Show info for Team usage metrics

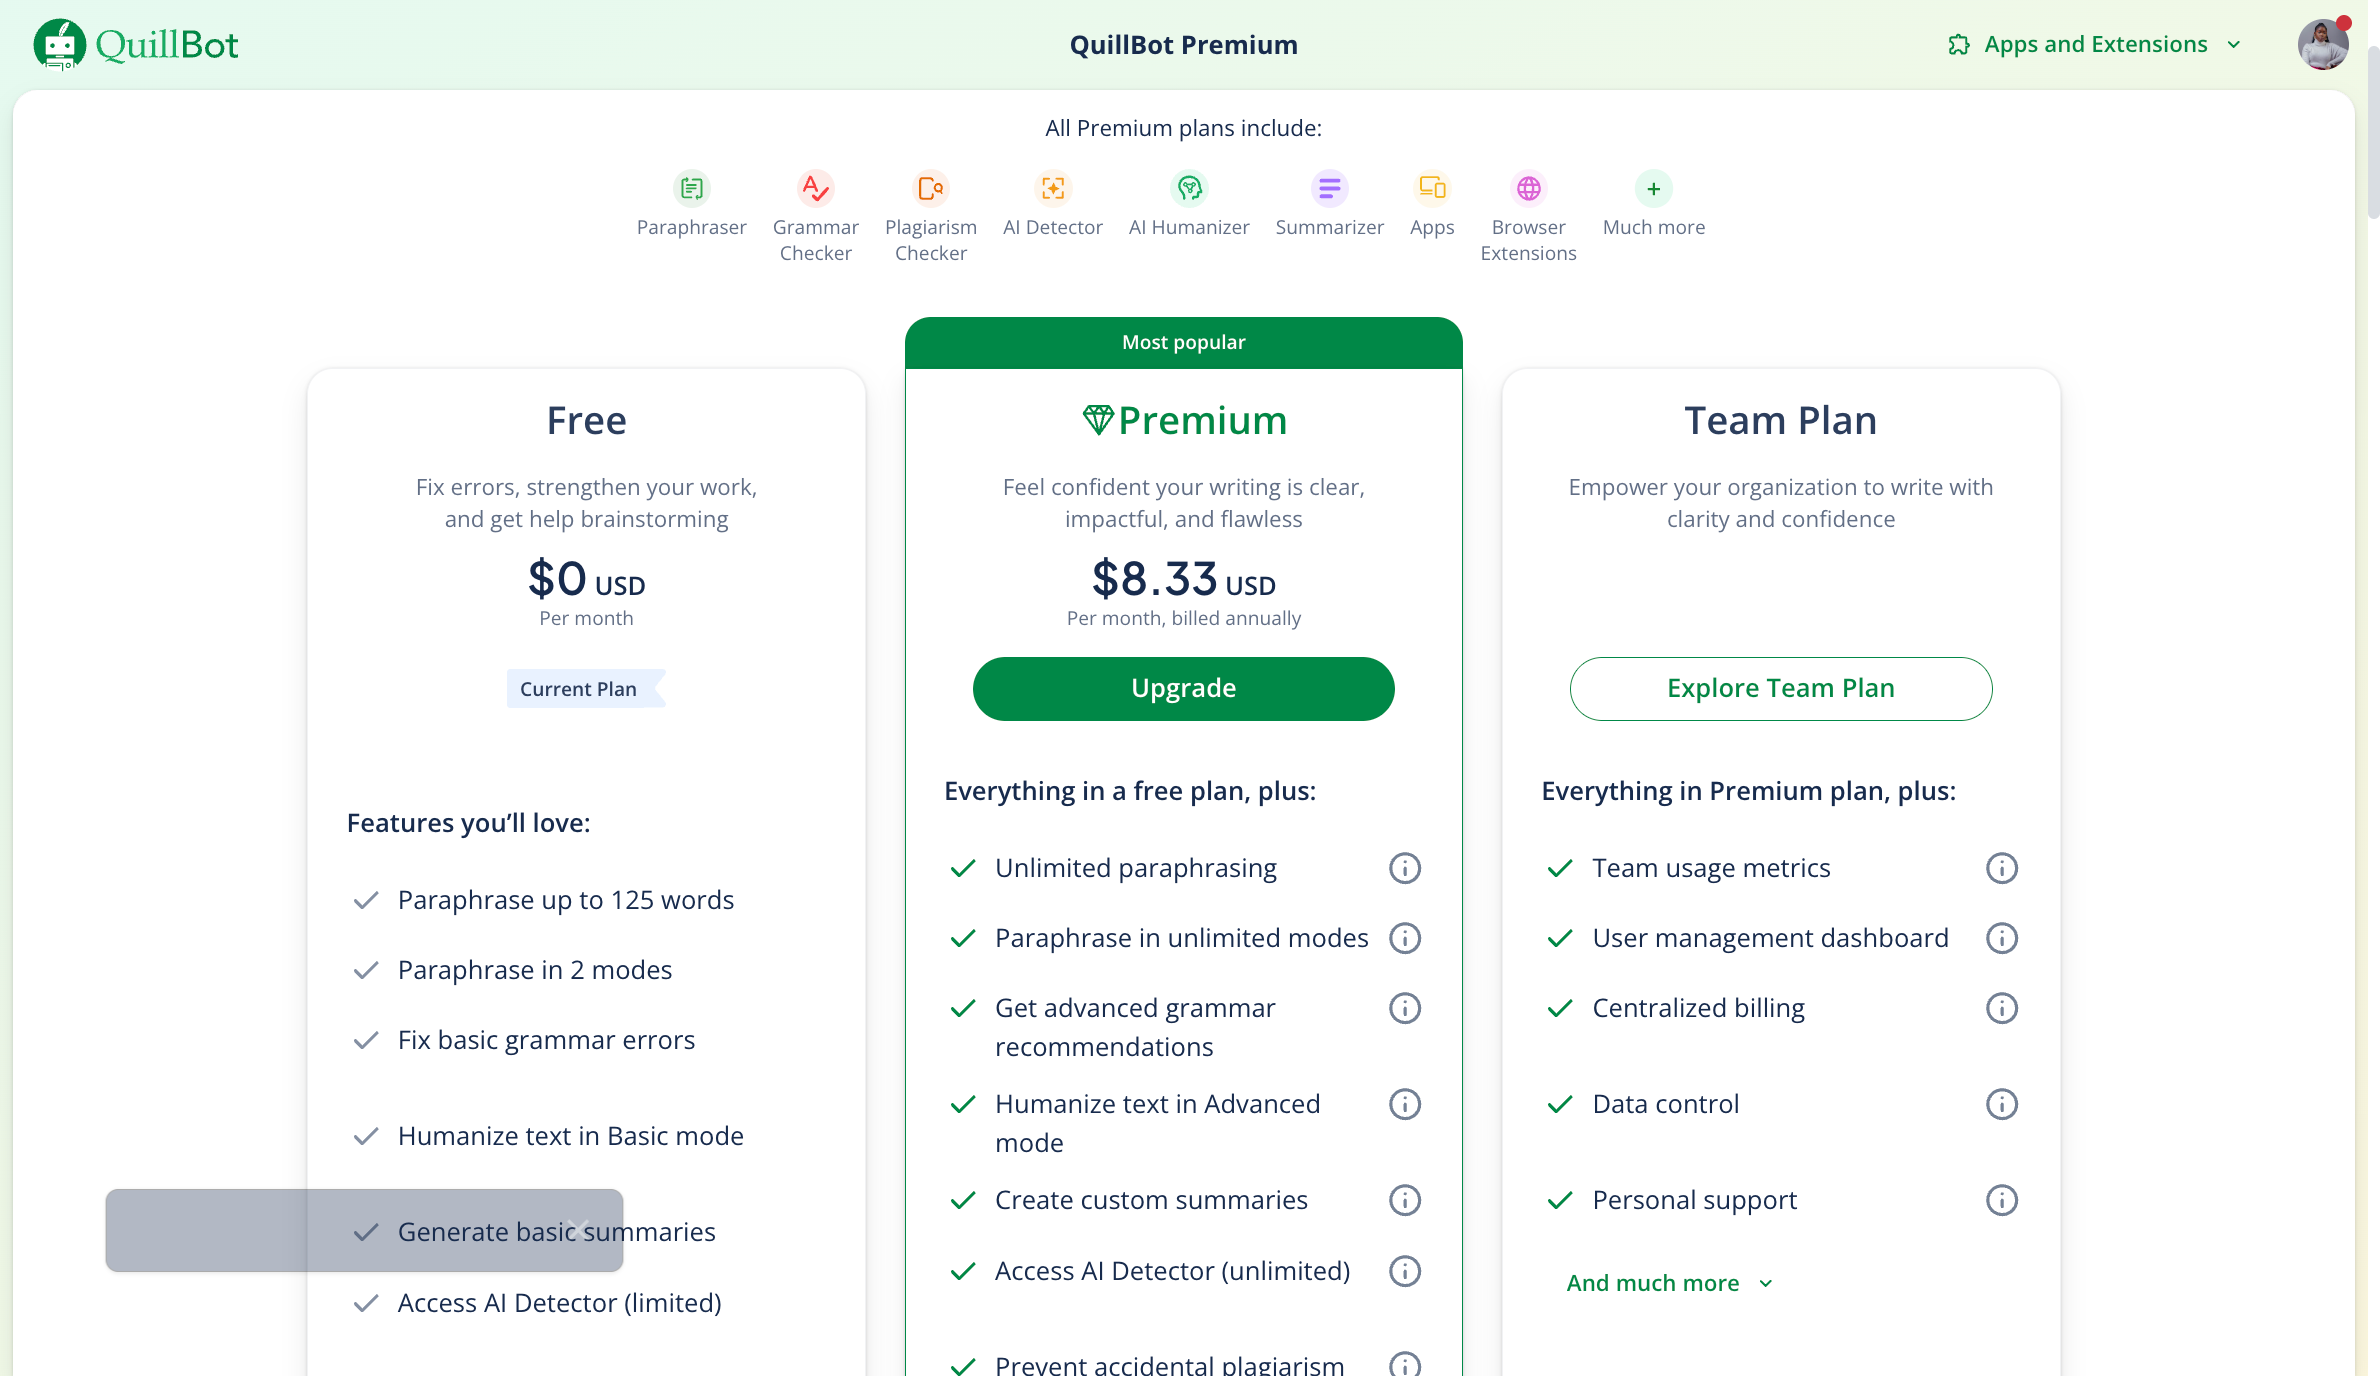[2002, 868]
